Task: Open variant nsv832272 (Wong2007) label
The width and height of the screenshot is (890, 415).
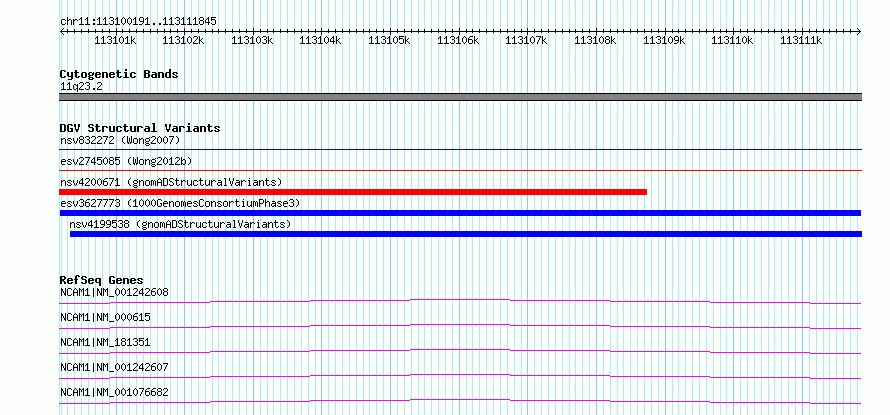Action: click(120, 140)
